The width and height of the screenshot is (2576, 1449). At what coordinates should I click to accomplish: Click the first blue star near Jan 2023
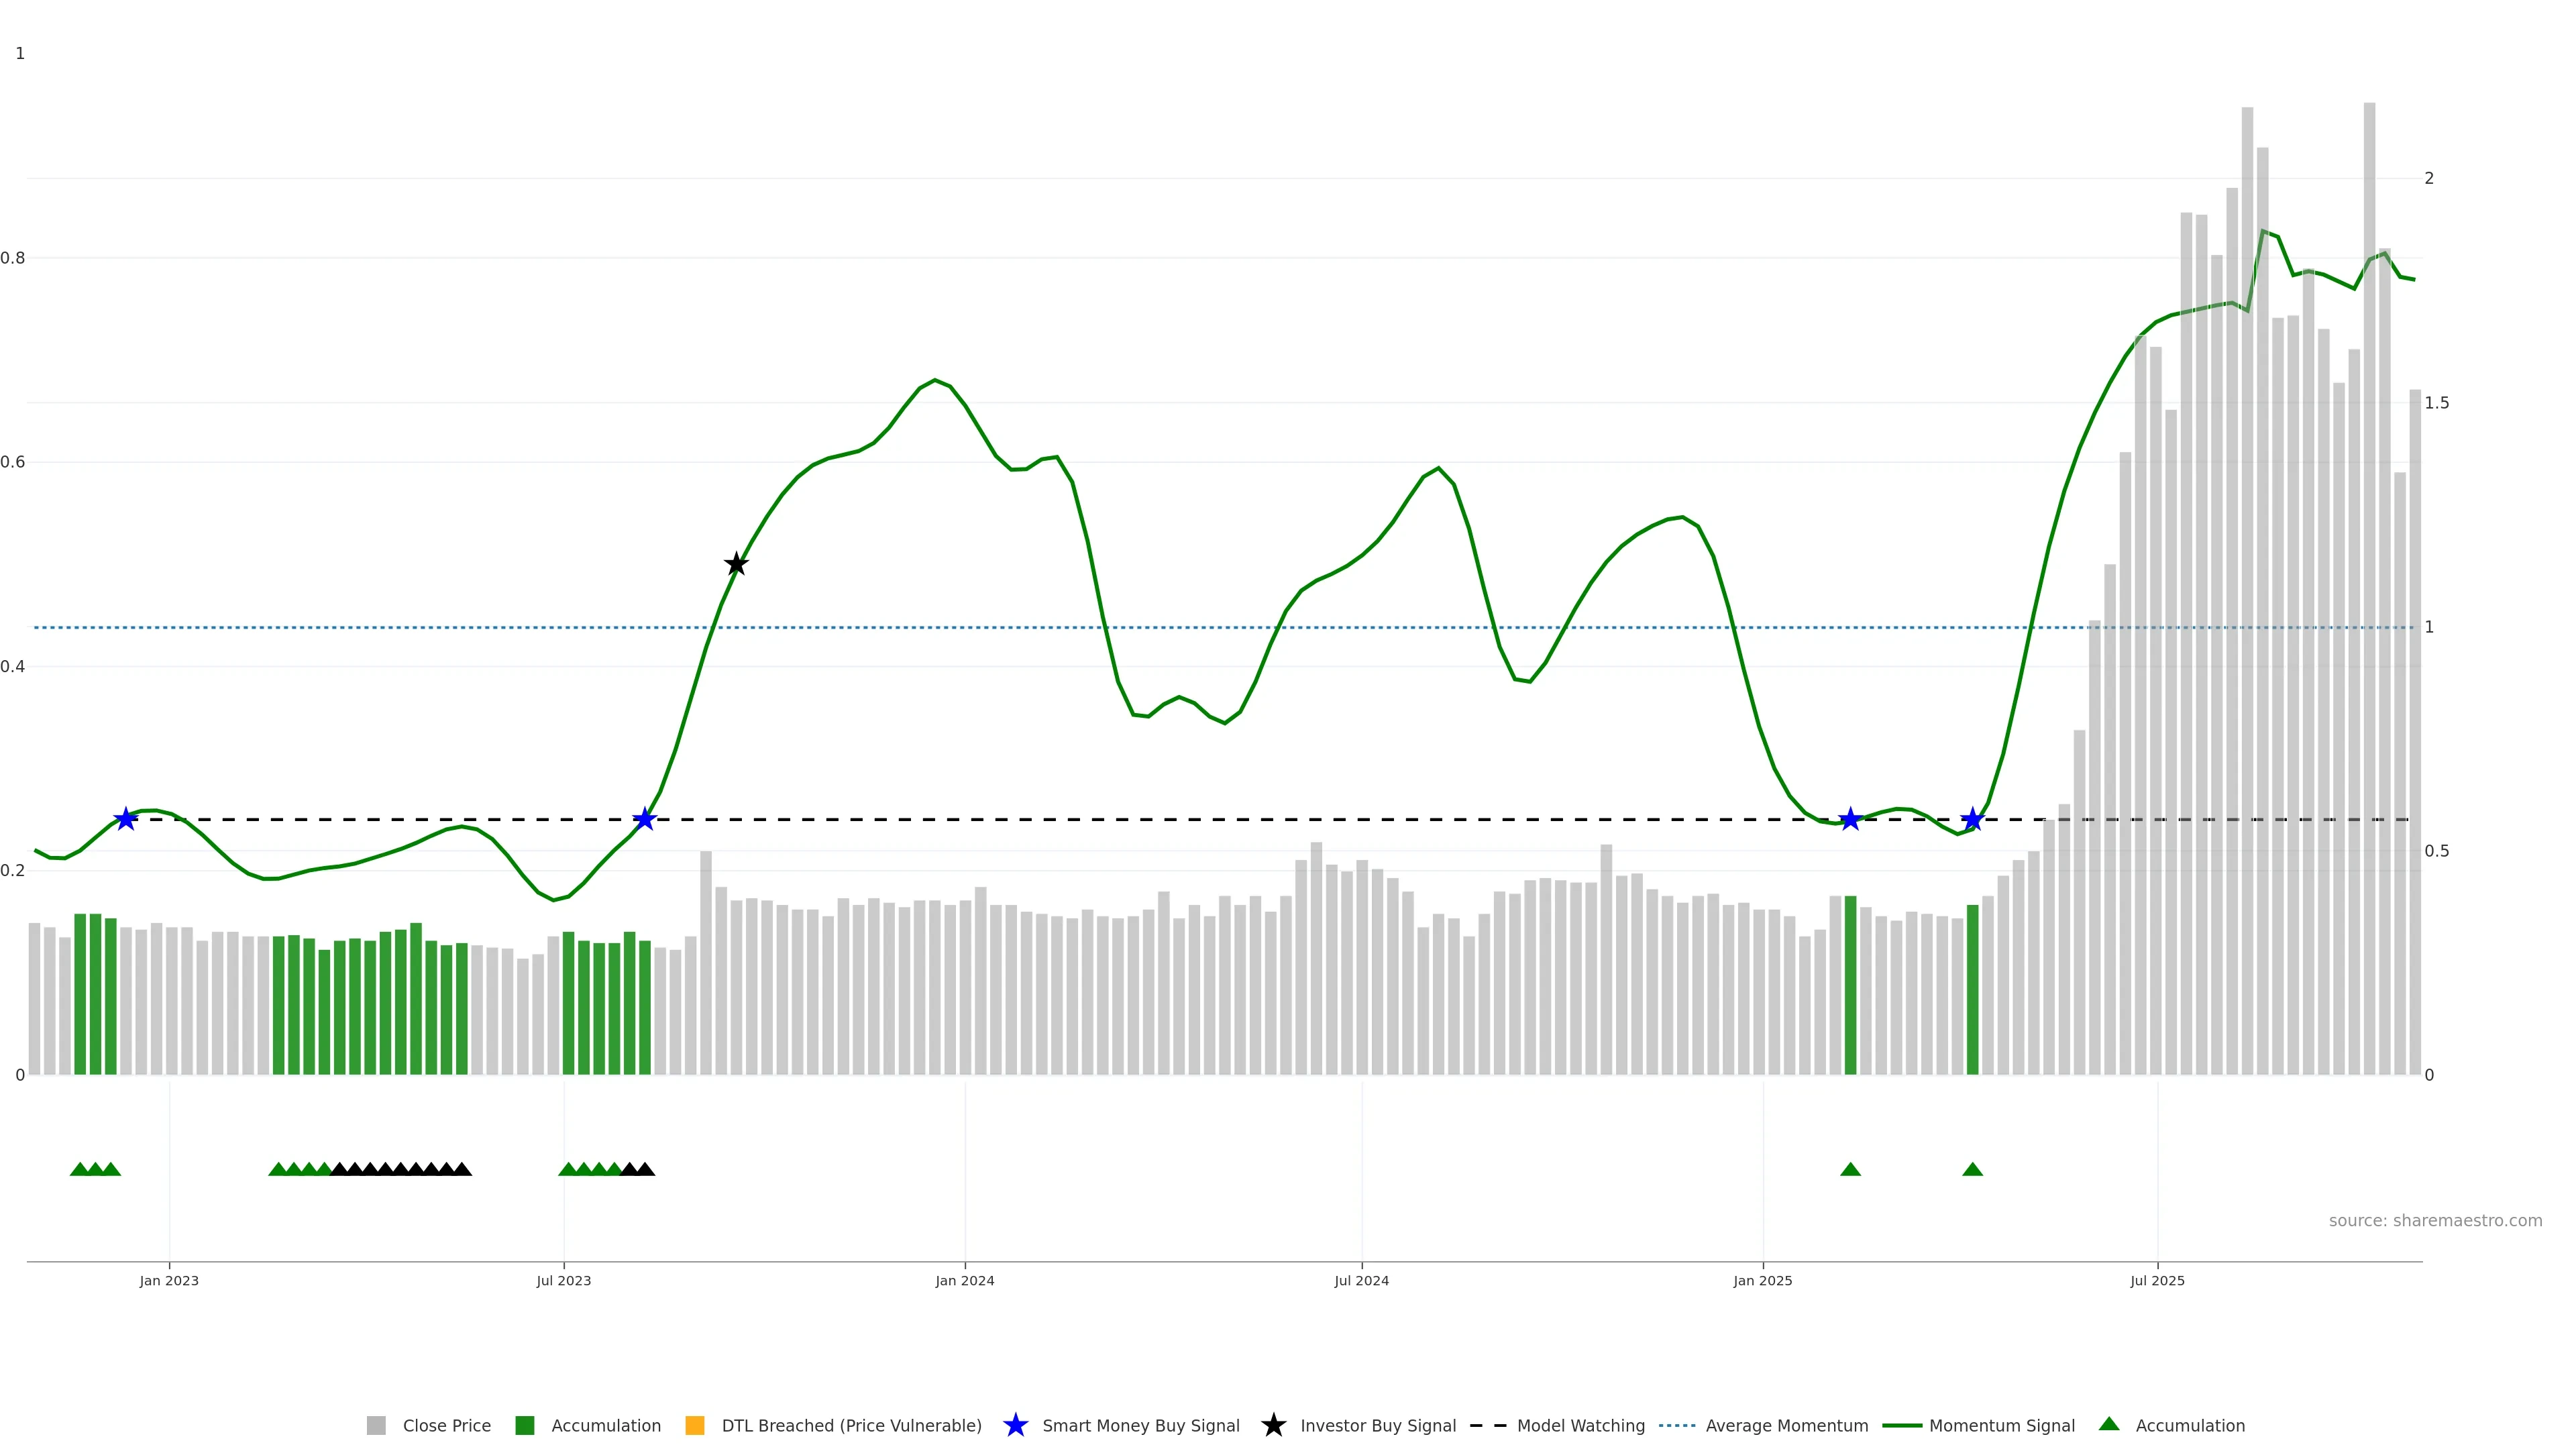pyautogui.click(x=125, y=819)
